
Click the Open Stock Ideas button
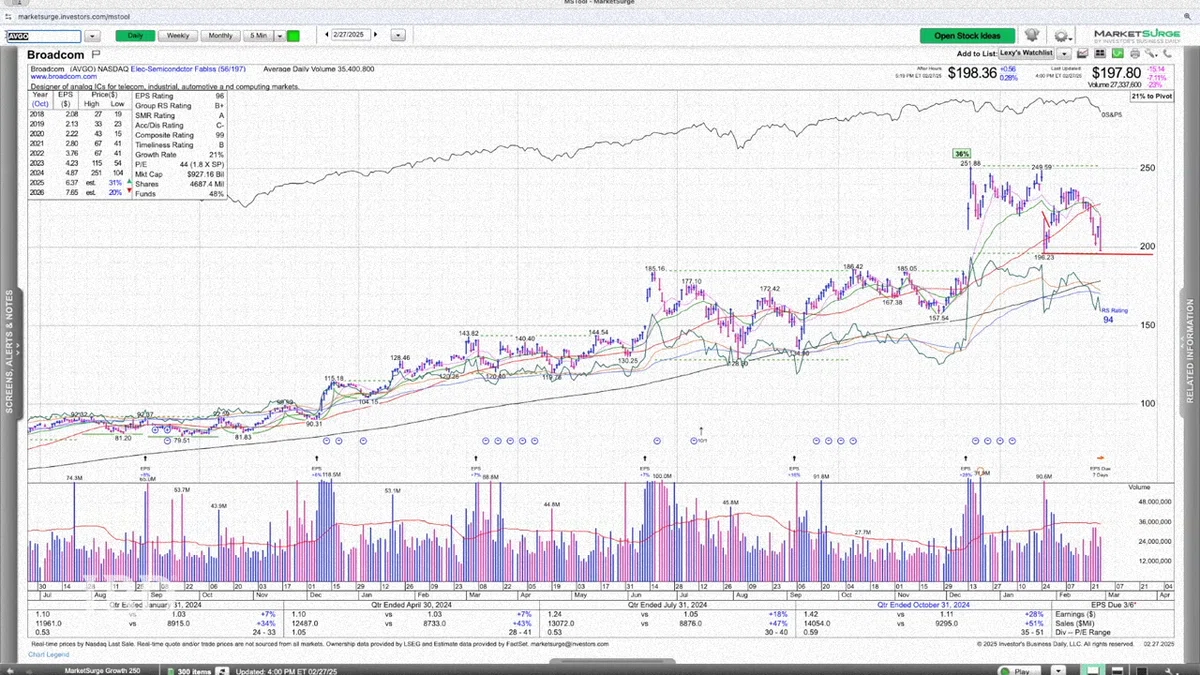[x=967, y=36]
